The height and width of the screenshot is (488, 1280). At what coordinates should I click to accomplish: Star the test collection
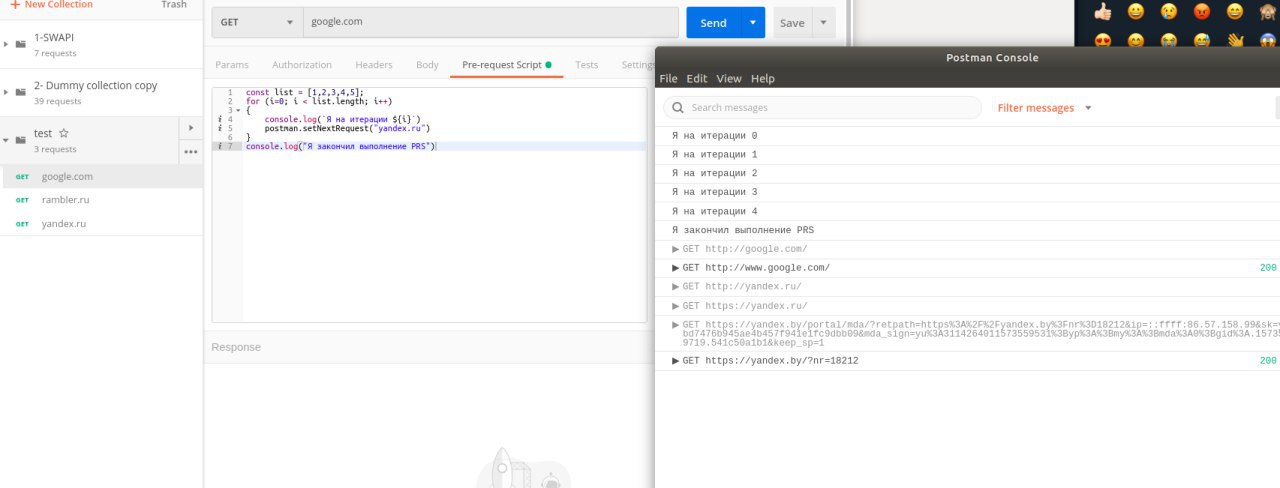(x=64, y=133)
